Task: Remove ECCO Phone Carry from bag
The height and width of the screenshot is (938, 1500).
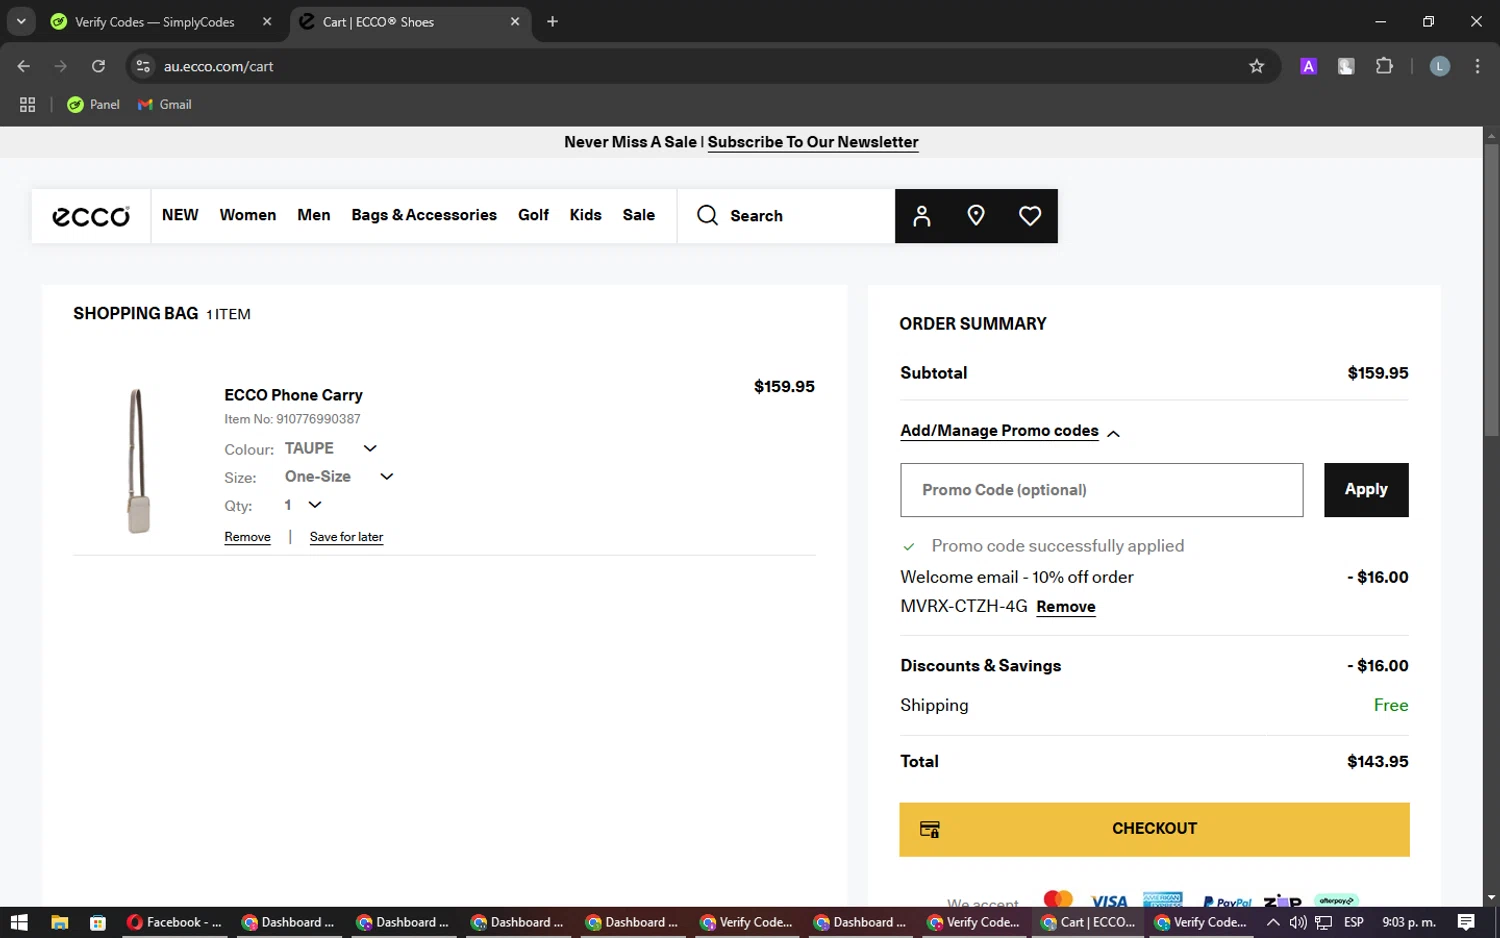Action: coord(247,537)
